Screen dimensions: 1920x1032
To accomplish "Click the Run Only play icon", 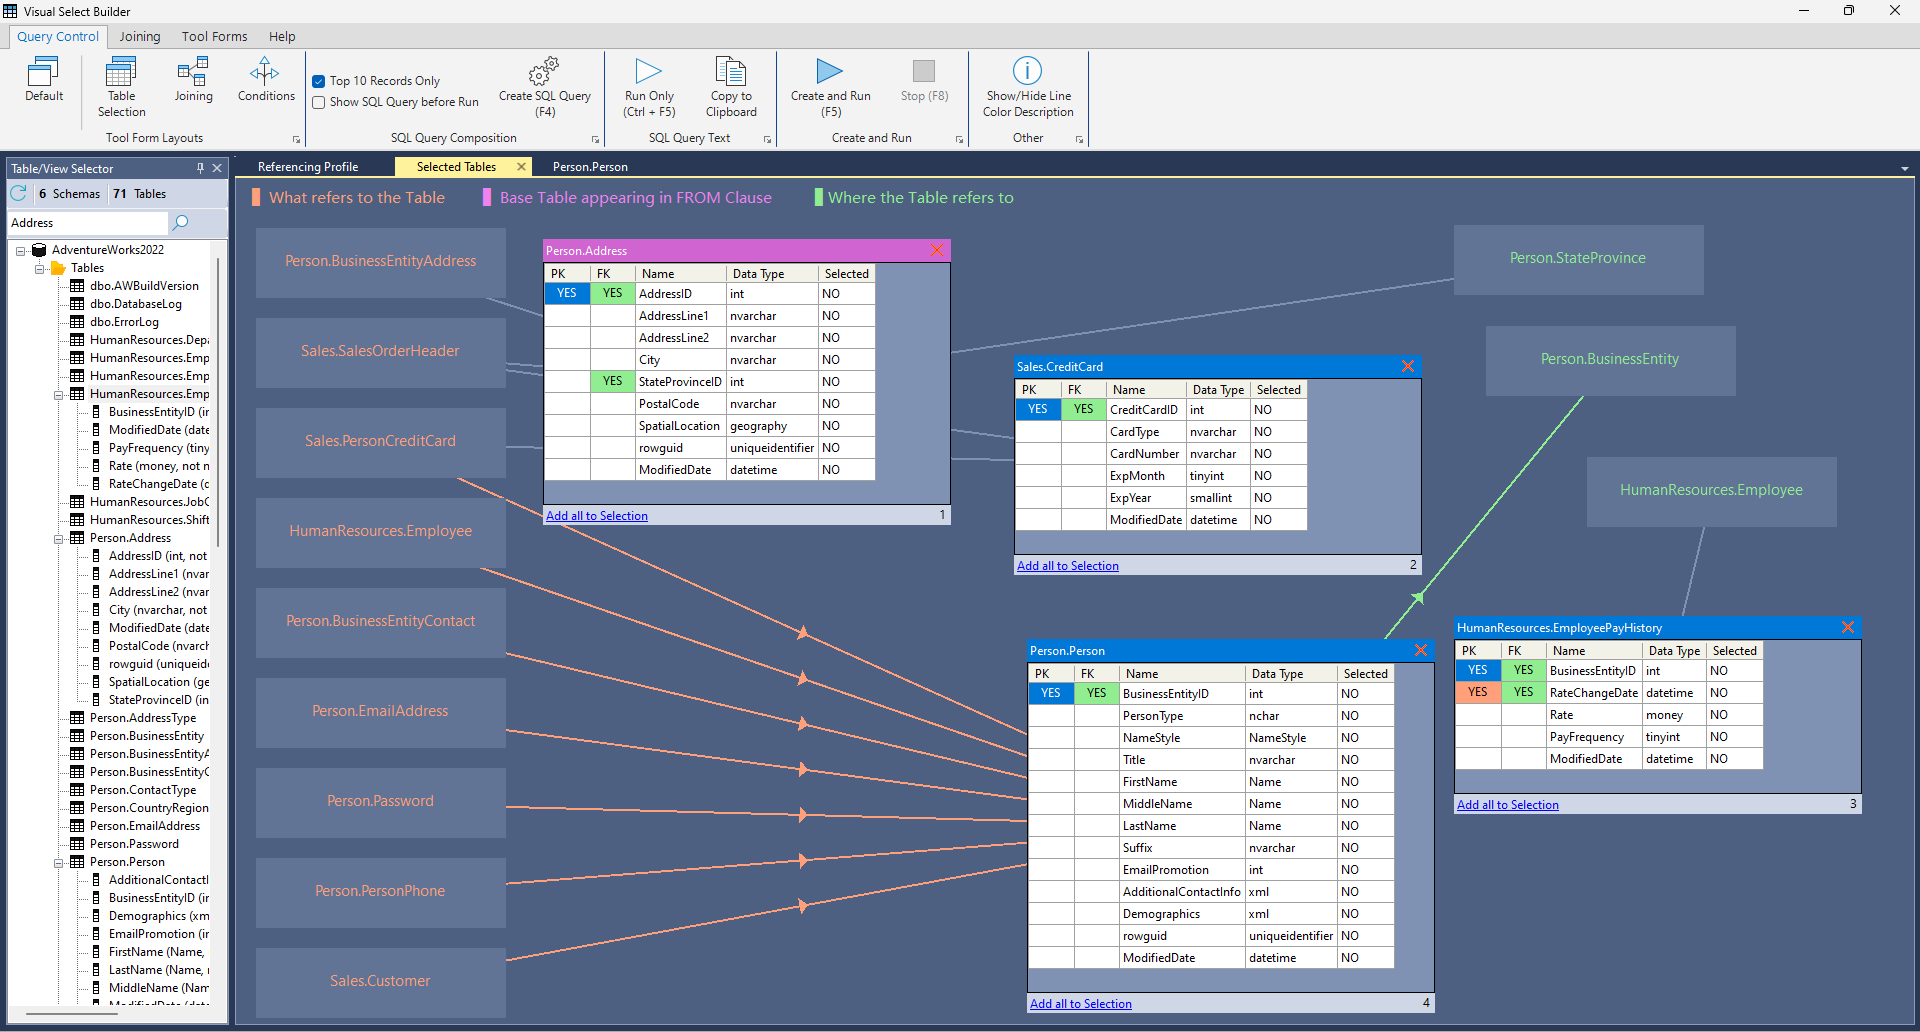I will click(648, 72).
